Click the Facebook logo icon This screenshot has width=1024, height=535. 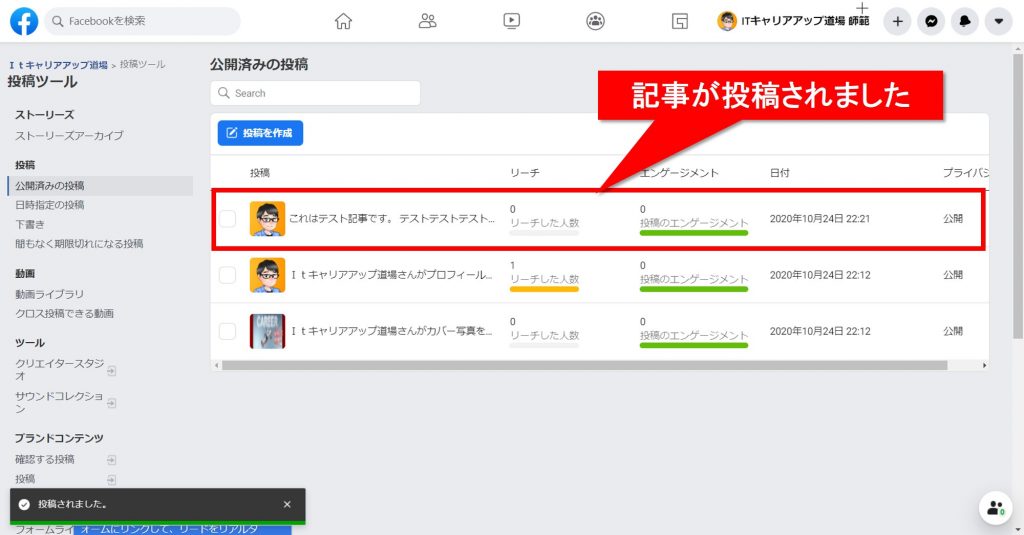pos(24,21)
